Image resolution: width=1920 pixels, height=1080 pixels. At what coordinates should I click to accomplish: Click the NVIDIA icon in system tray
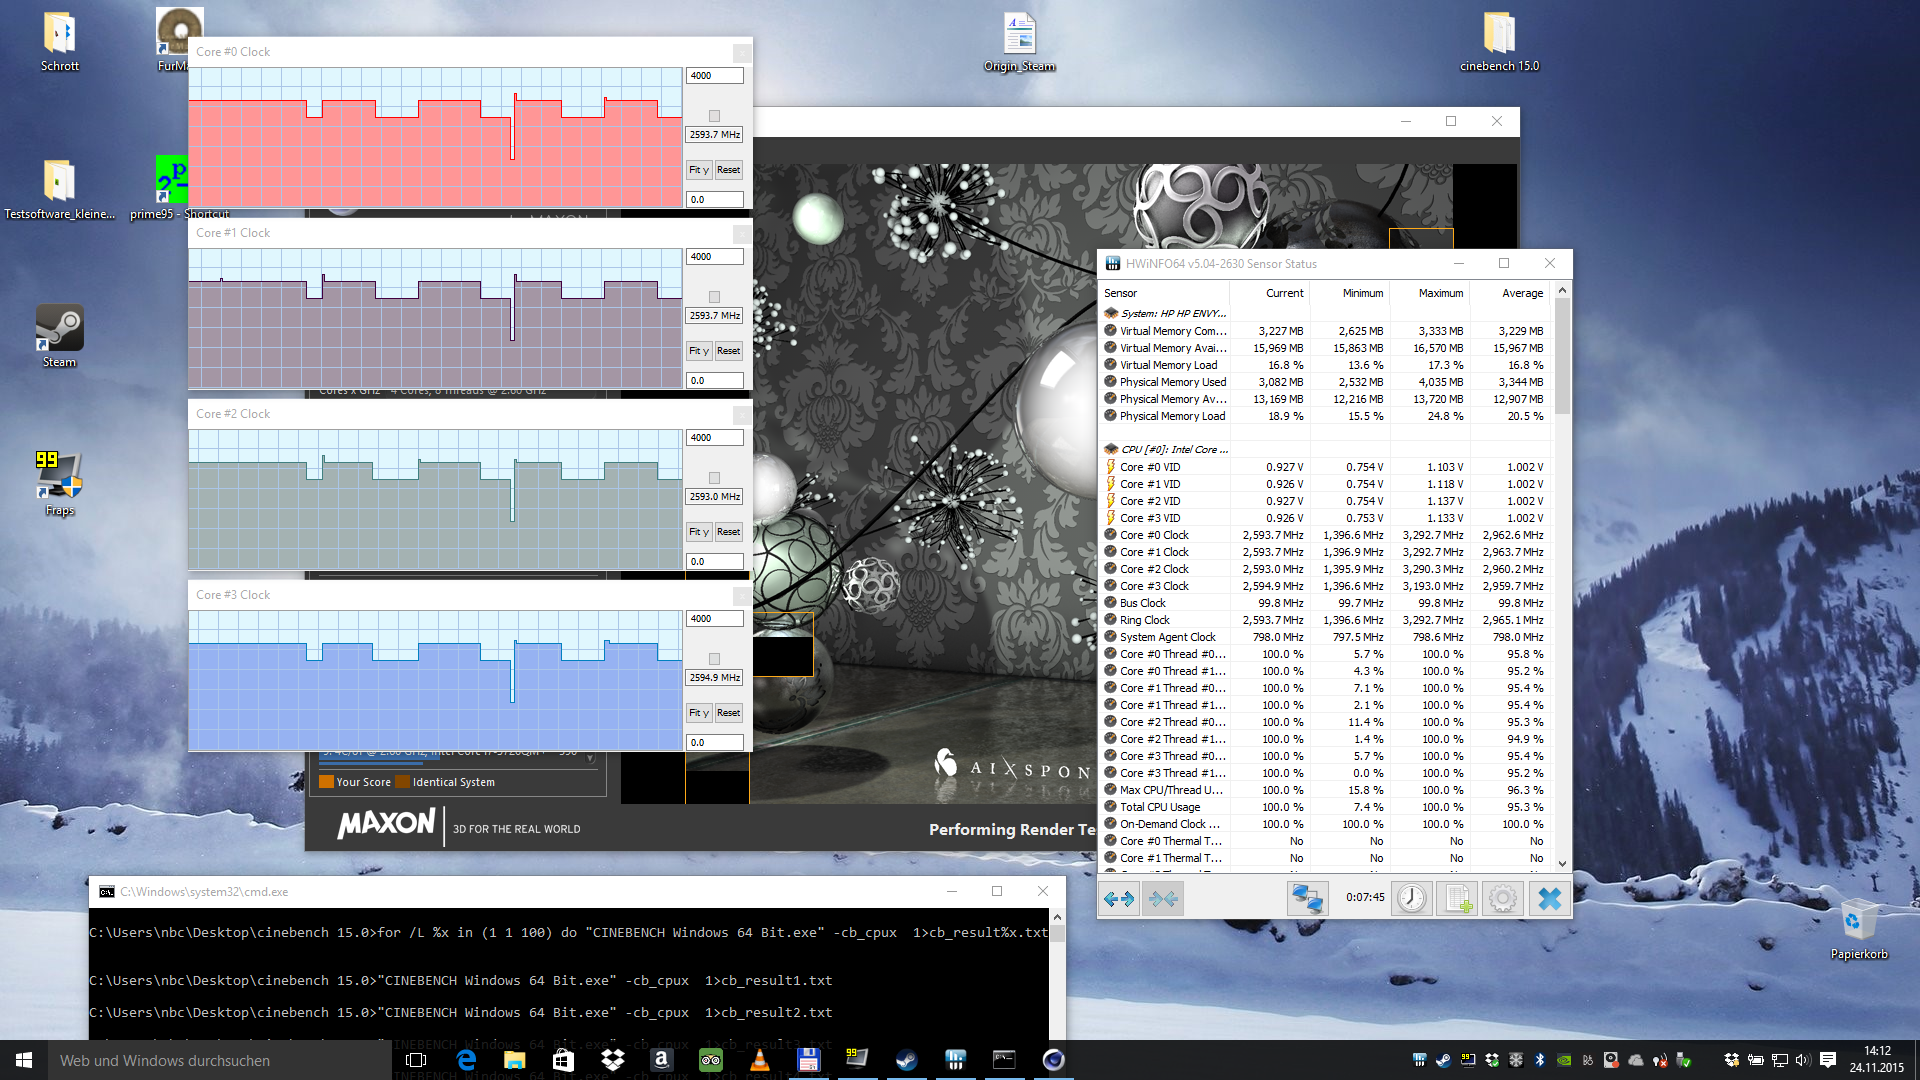[1564, 1060]
